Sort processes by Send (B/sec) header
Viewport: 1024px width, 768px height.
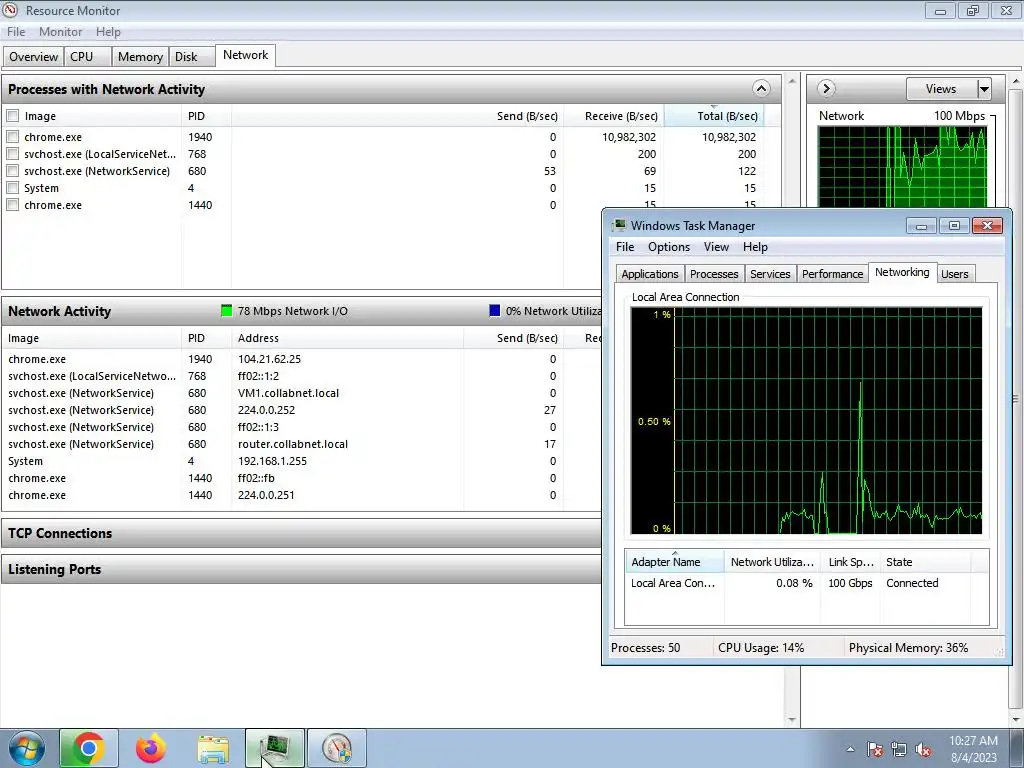pyautogui.click(x=398, y=116)
